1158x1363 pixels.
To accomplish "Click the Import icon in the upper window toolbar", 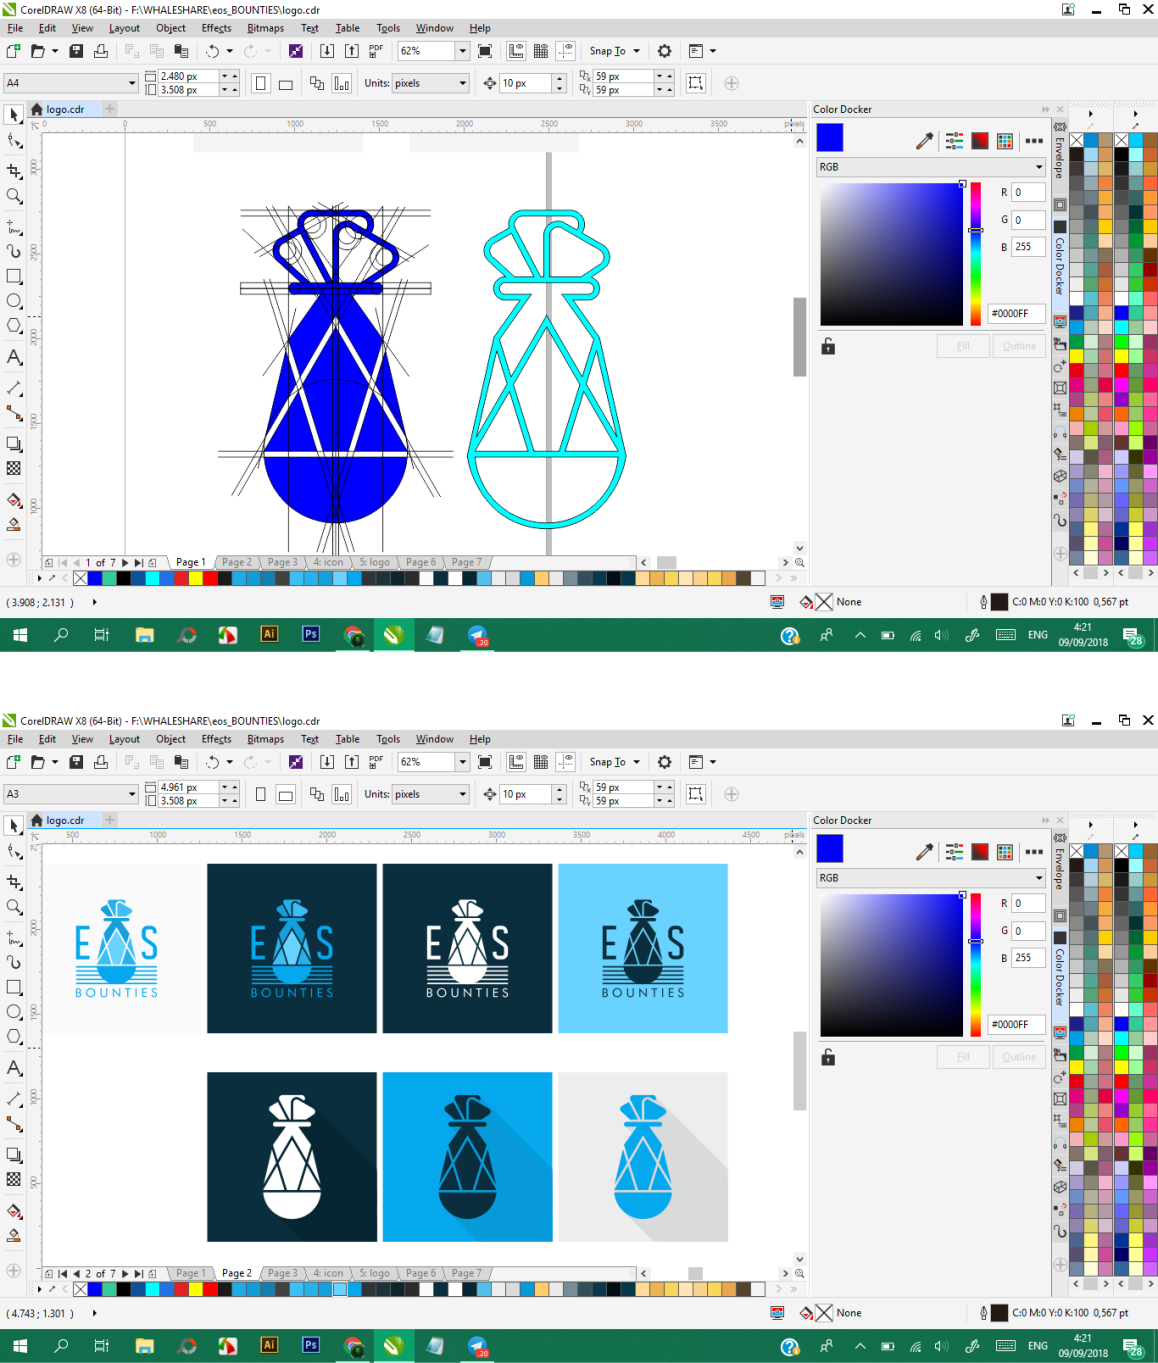I will [327, 51].
